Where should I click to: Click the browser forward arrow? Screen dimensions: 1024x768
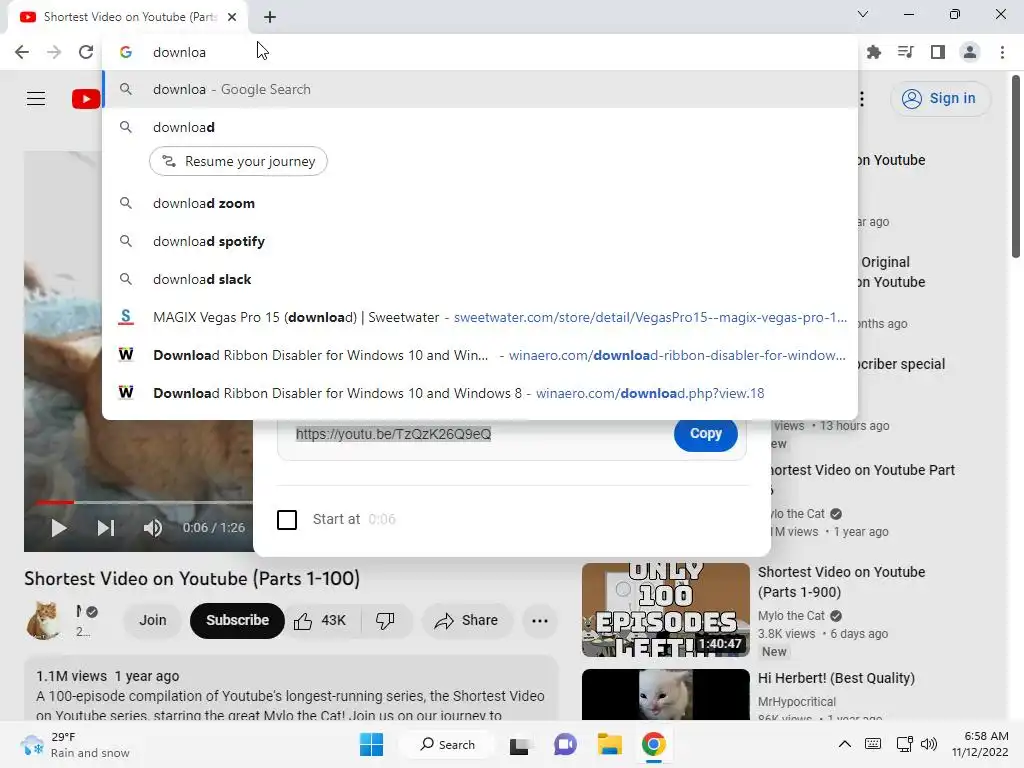(54, 52)
